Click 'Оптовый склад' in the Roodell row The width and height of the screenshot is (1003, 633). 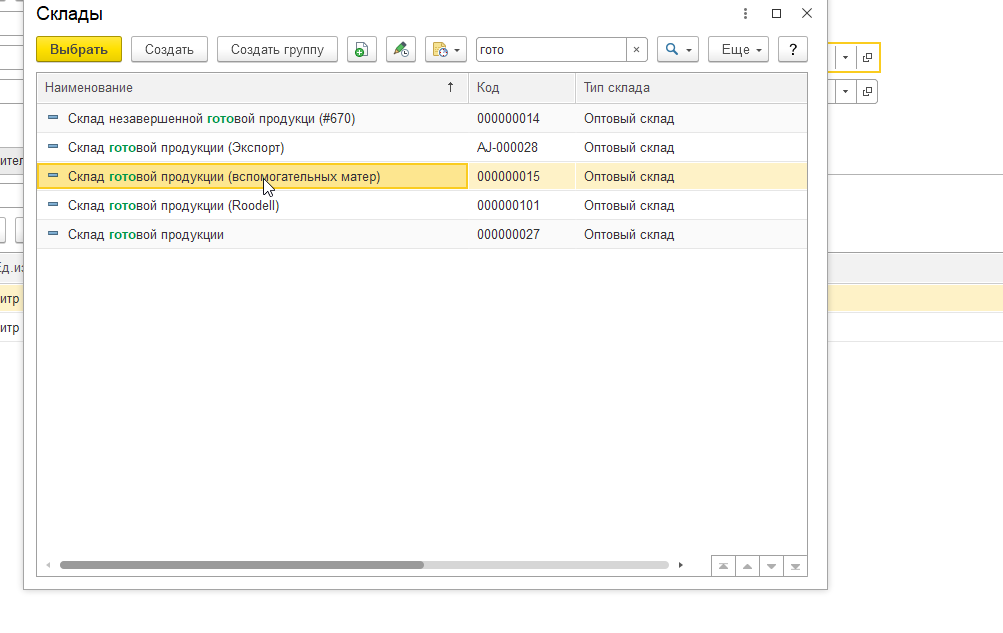pos(629,205)
